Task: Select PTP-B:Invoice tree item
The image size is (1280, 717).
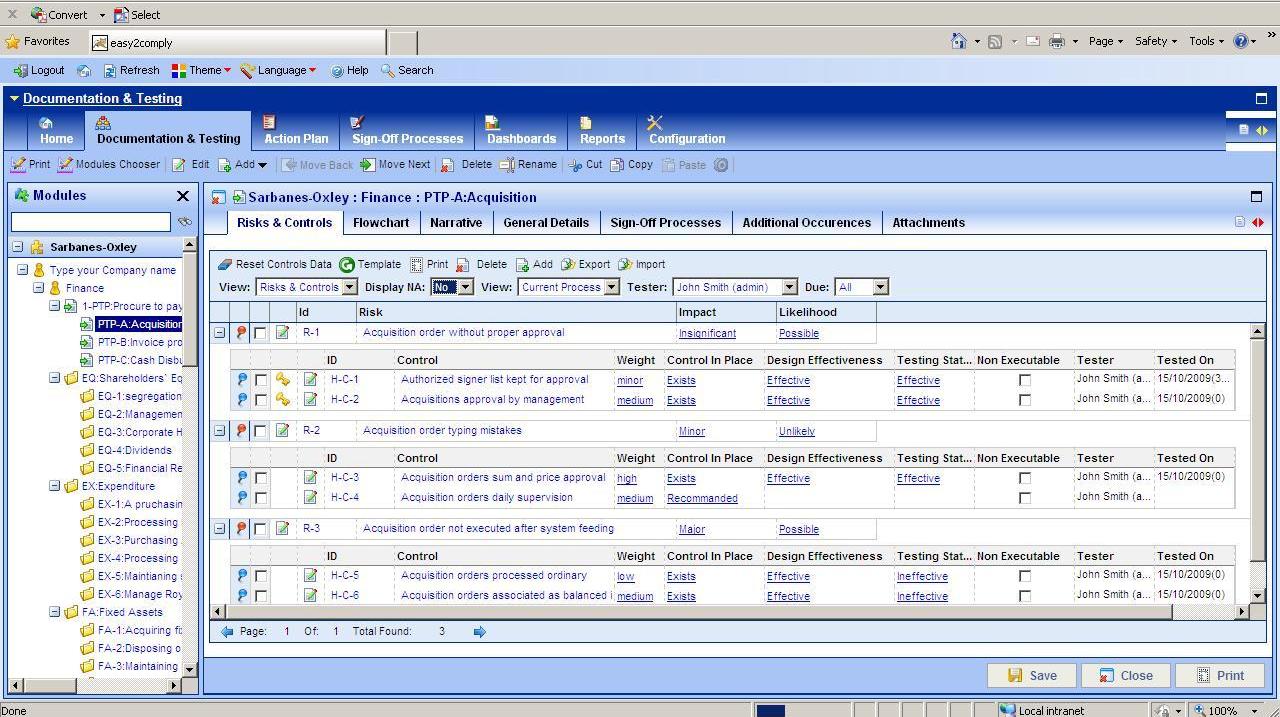Action: 139,342
